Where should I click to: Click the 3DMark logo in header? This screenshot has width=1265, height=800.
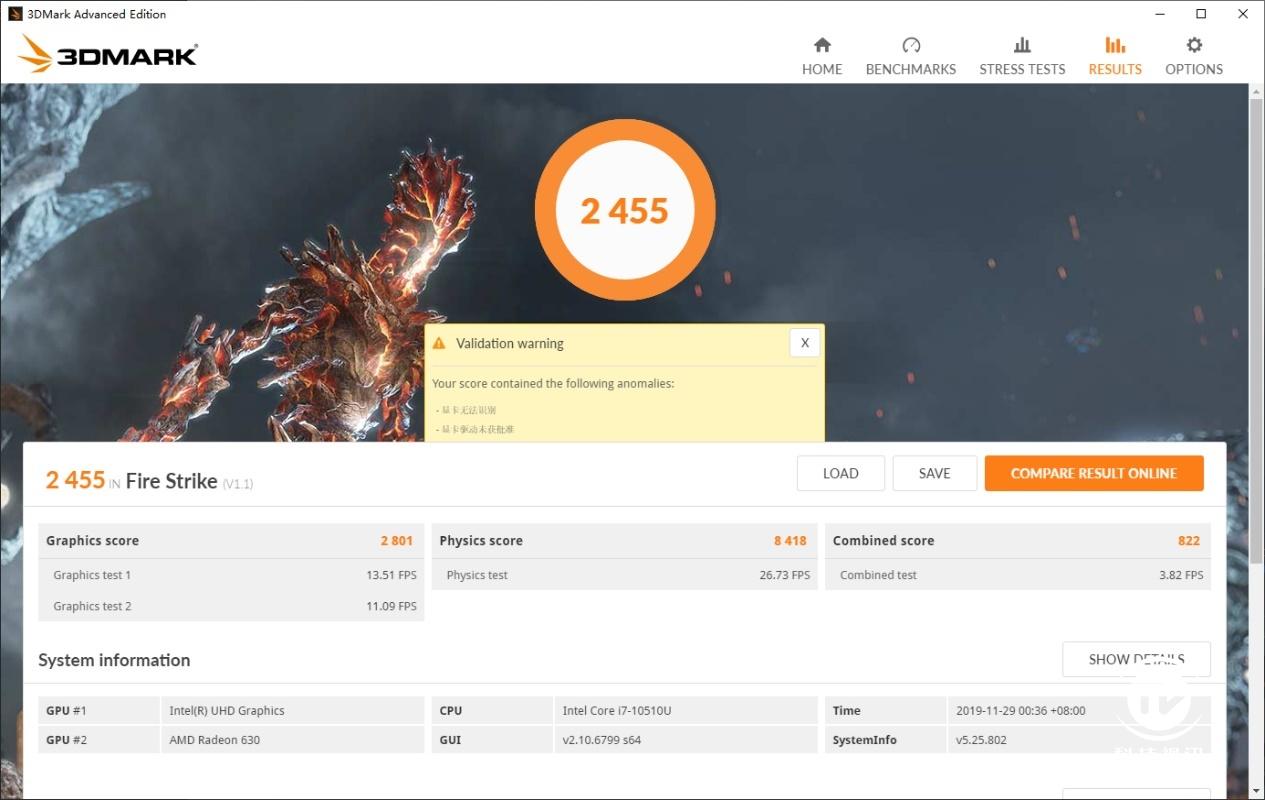[108, 55]
